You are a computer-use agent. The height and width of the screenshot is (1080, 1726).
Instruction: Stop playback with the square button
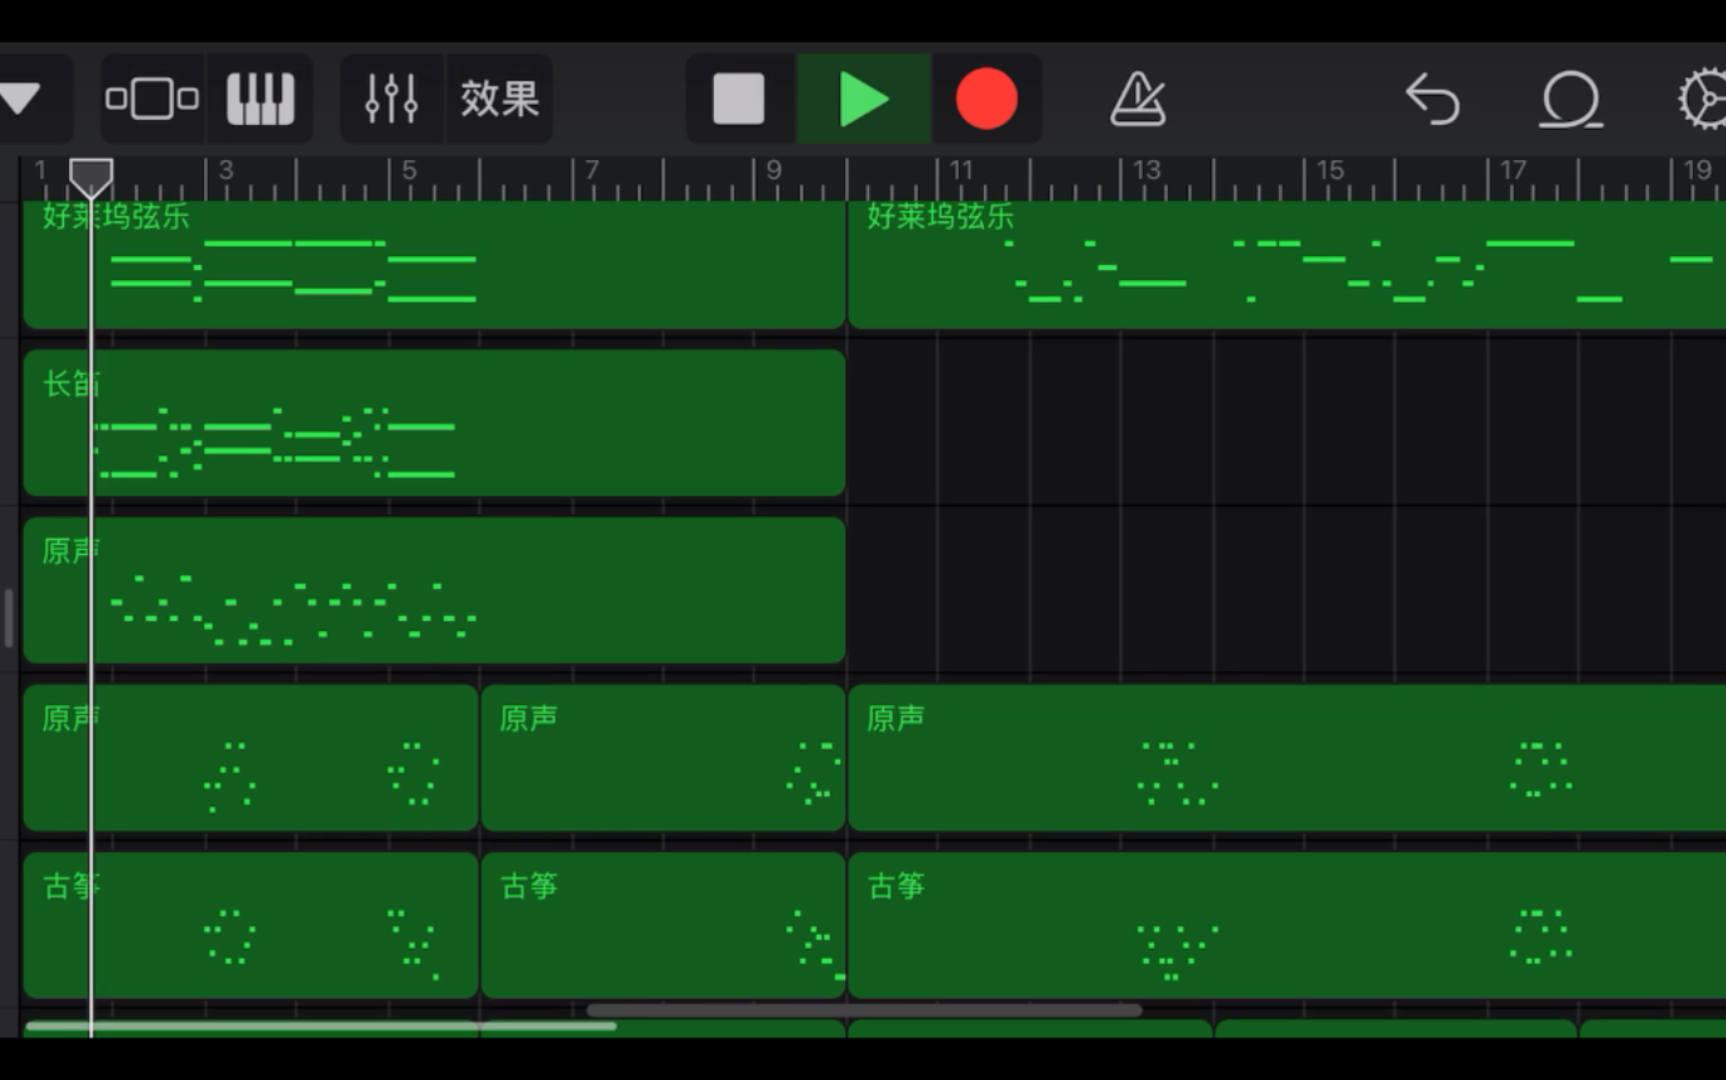click(x=738, y=99)
